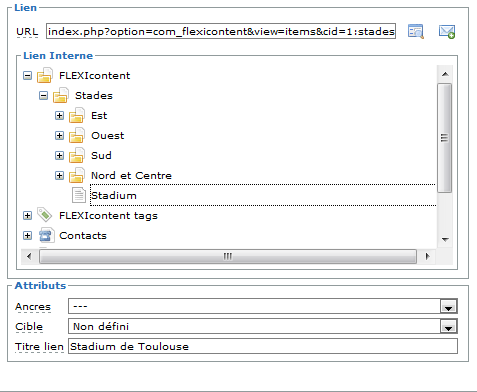Click the Sud folder icon

(x=76, y=155)
